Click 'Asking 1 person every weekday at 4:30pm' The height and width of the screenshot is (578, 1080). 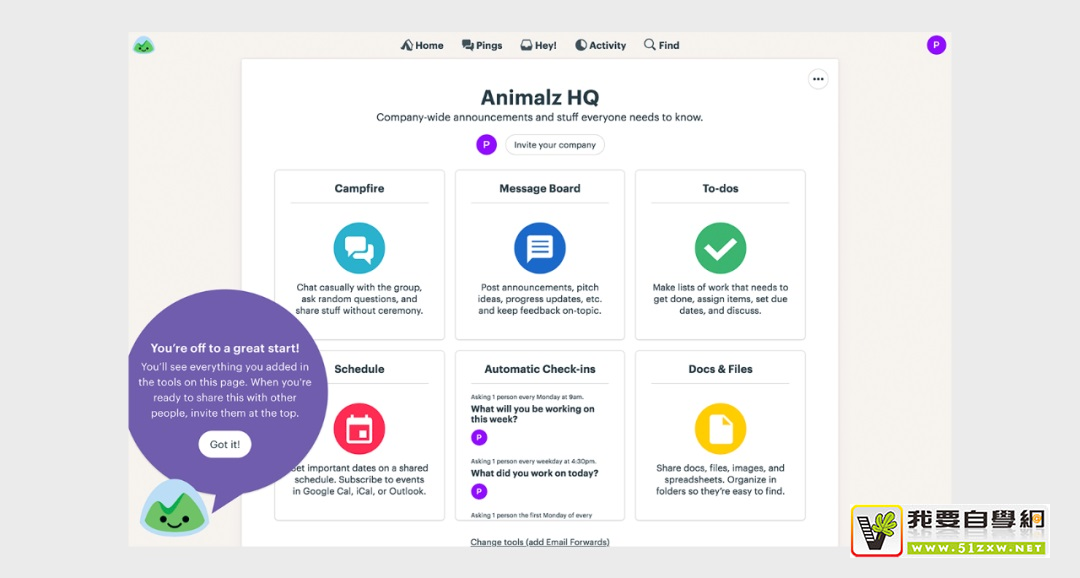(533, 462)
